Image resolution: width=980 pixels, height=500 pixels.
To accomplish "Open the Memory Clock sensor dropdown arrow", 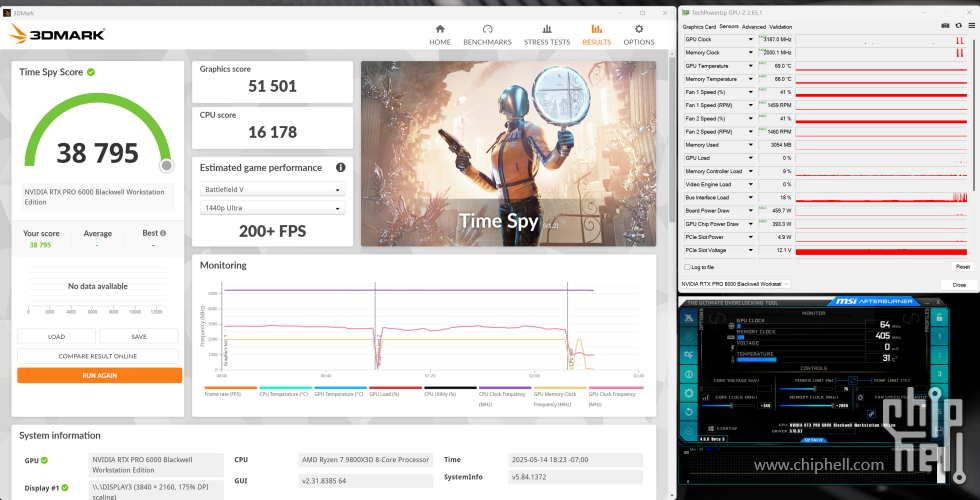I will click(x=751, y=52).
